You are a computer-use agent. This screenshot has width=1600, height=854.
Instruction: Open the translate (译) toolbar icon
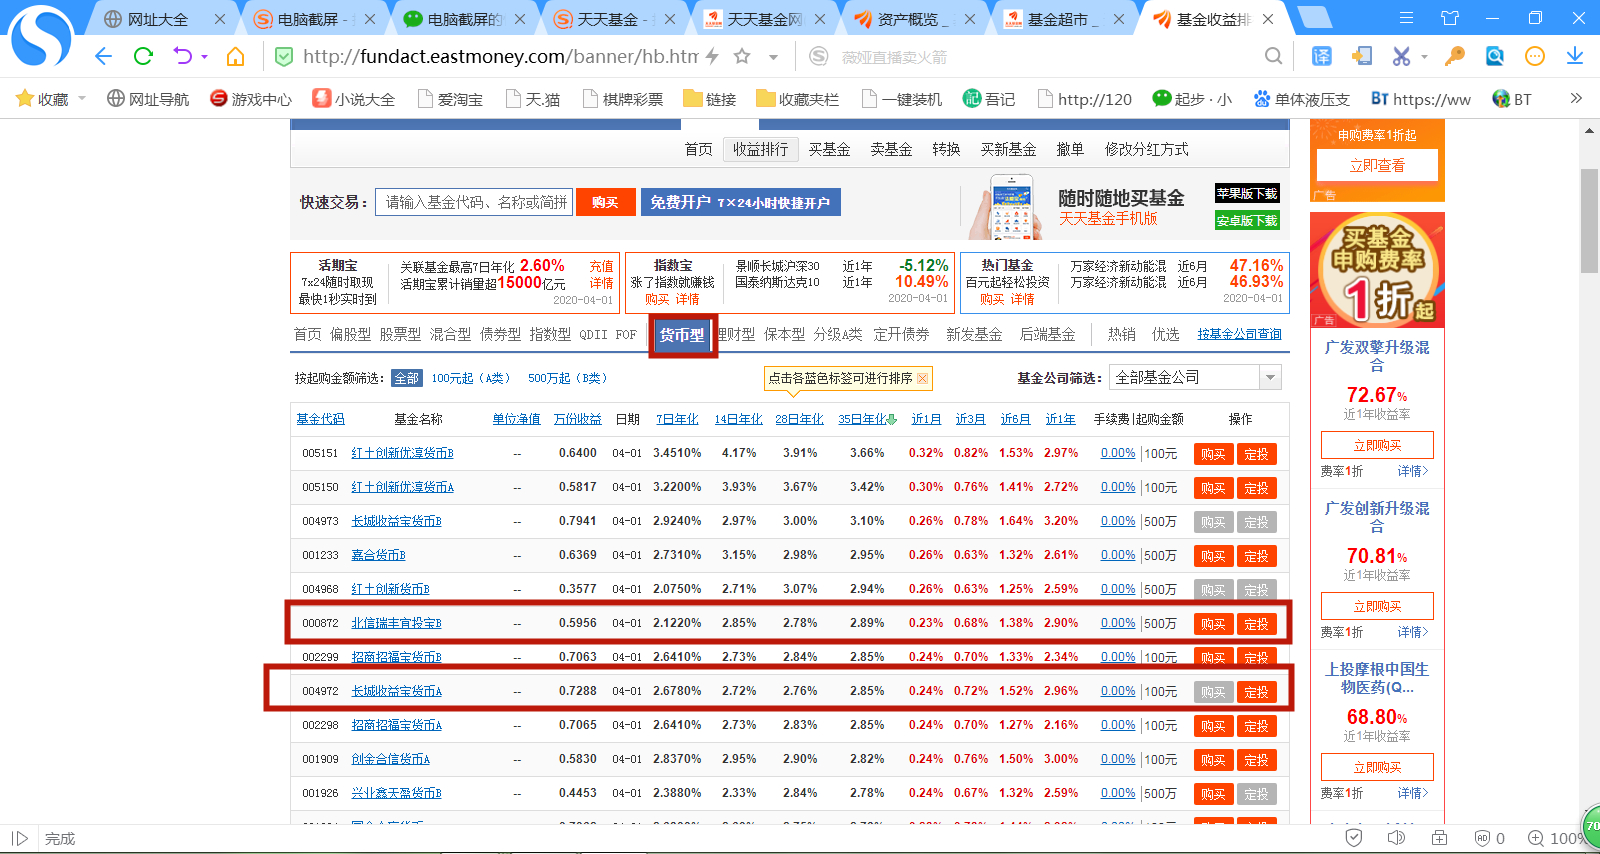1322,57
